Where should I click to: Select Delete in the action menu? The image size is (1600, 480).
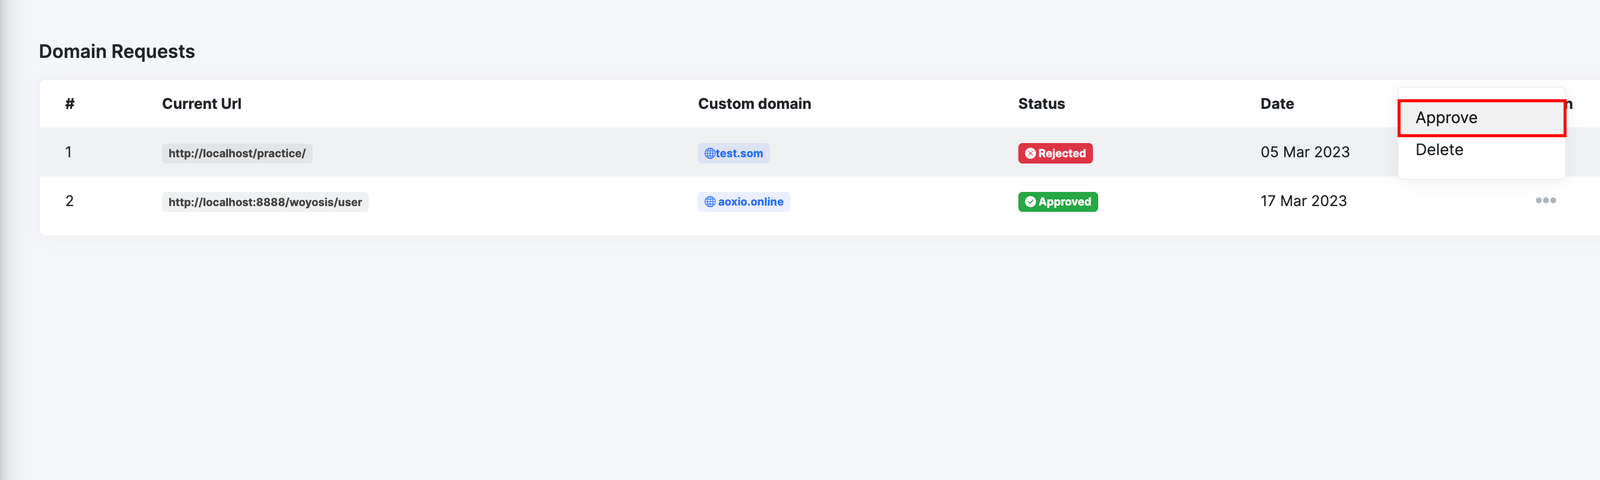click(1439, 150)
